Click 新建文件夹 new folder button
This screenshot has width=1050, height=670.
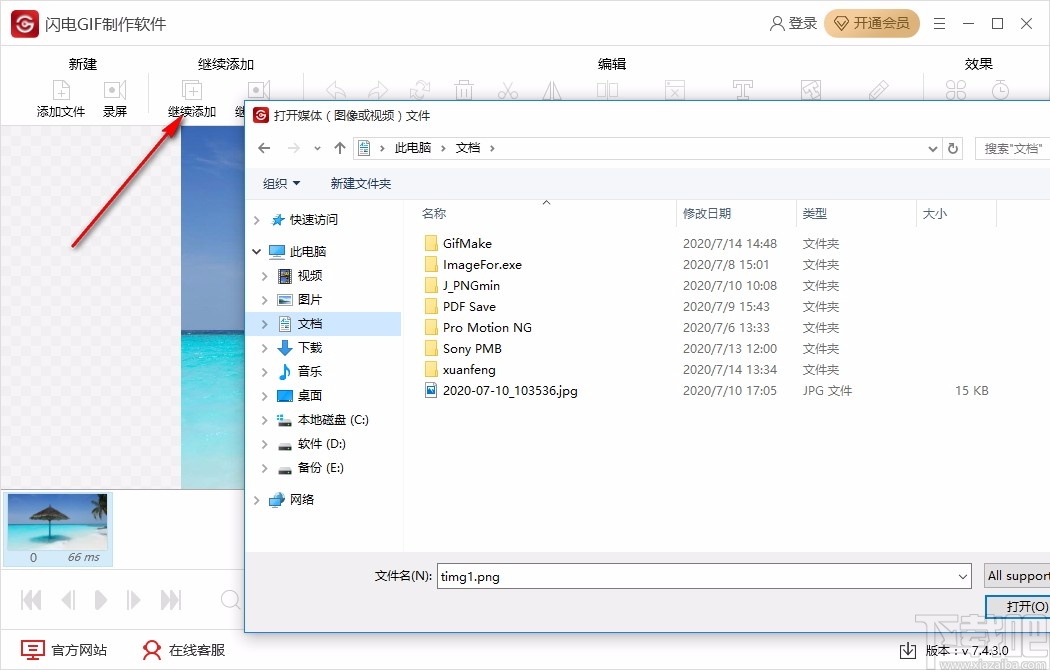(x=360, y=183)
